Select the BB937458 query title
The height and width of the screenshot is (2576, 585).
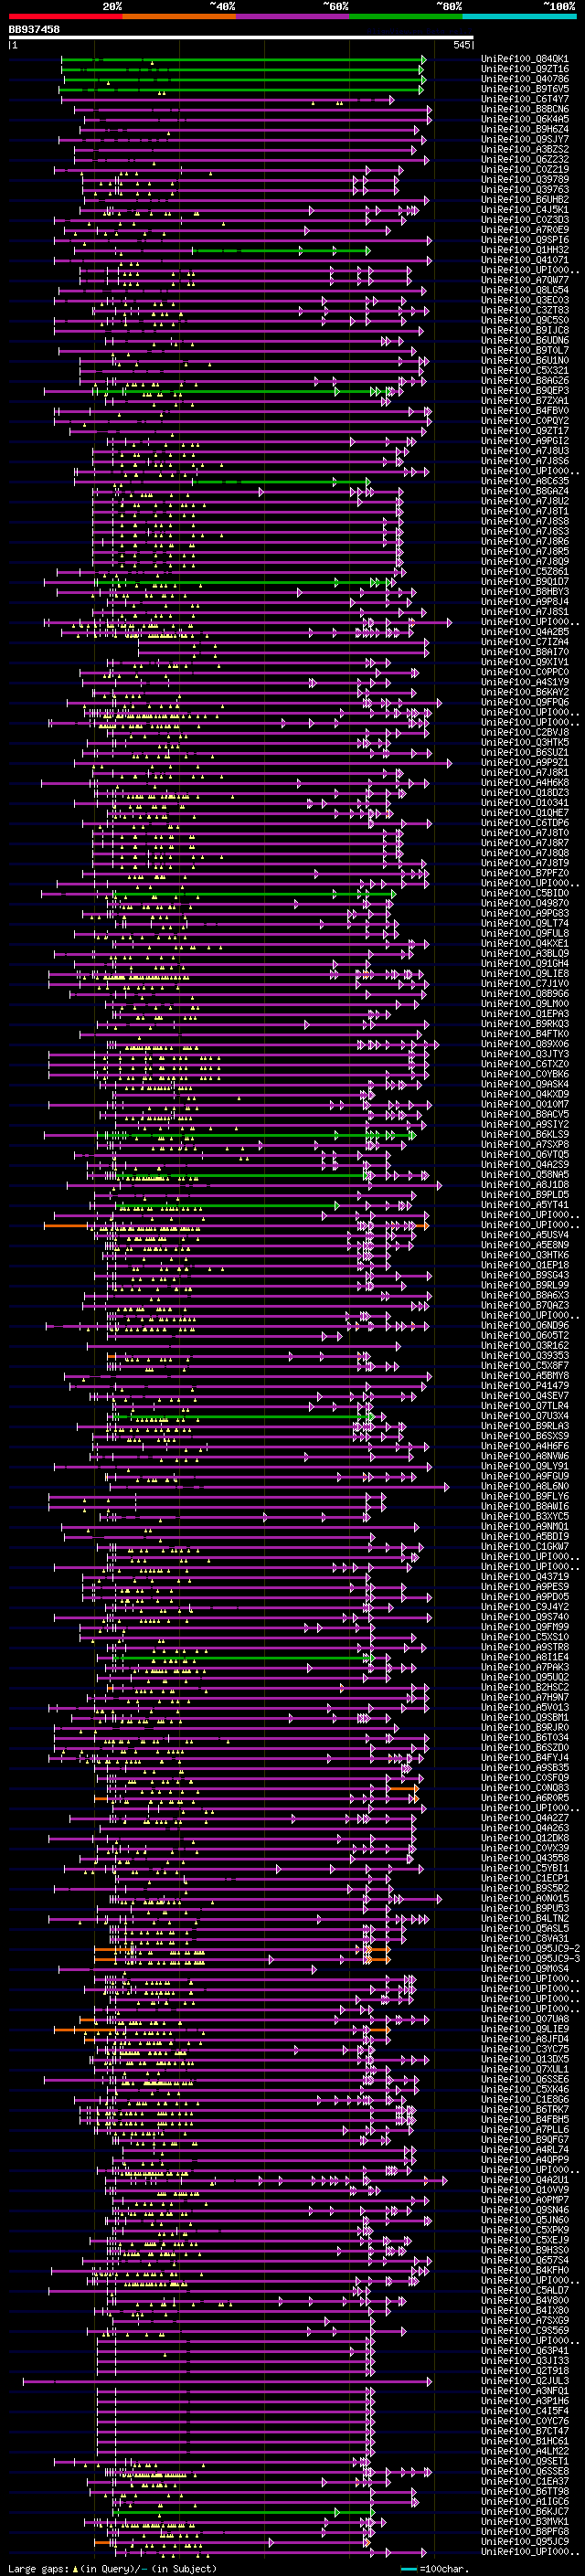click(x=34, y=30)
